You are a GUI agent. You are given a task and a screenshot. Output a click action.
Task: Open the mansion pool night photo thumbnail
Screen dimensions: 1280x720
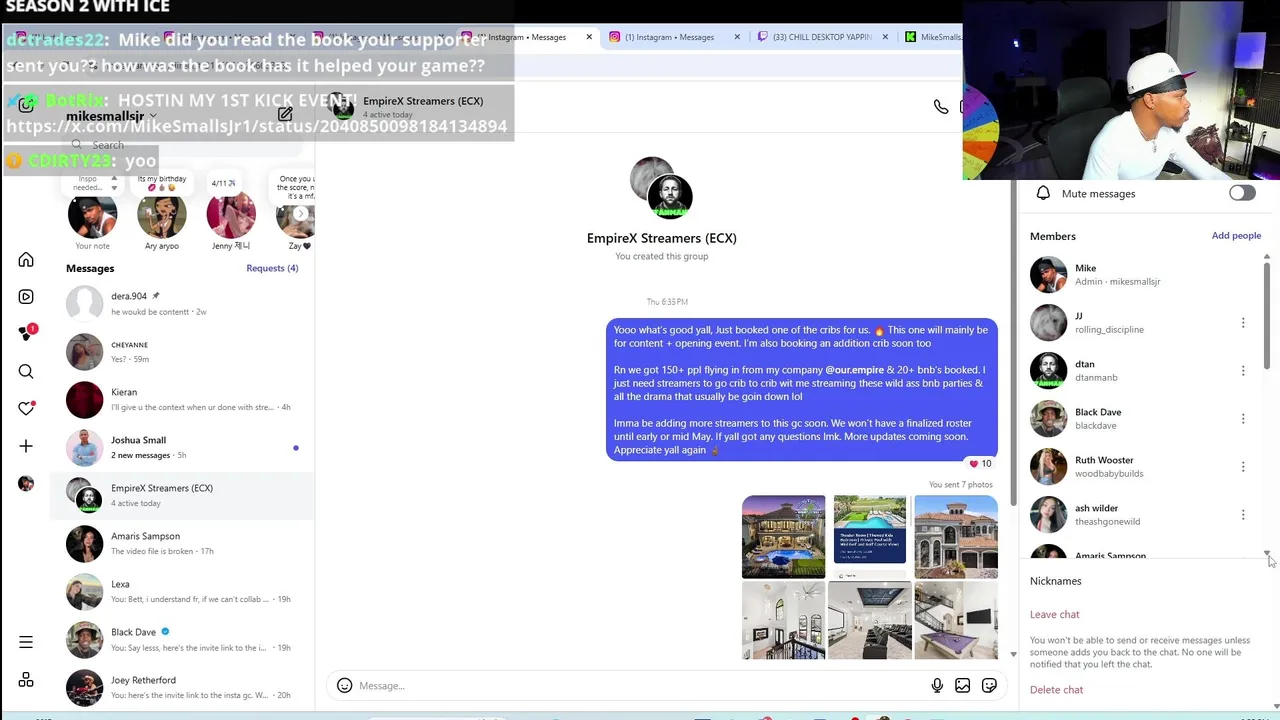tap(784, 537)
